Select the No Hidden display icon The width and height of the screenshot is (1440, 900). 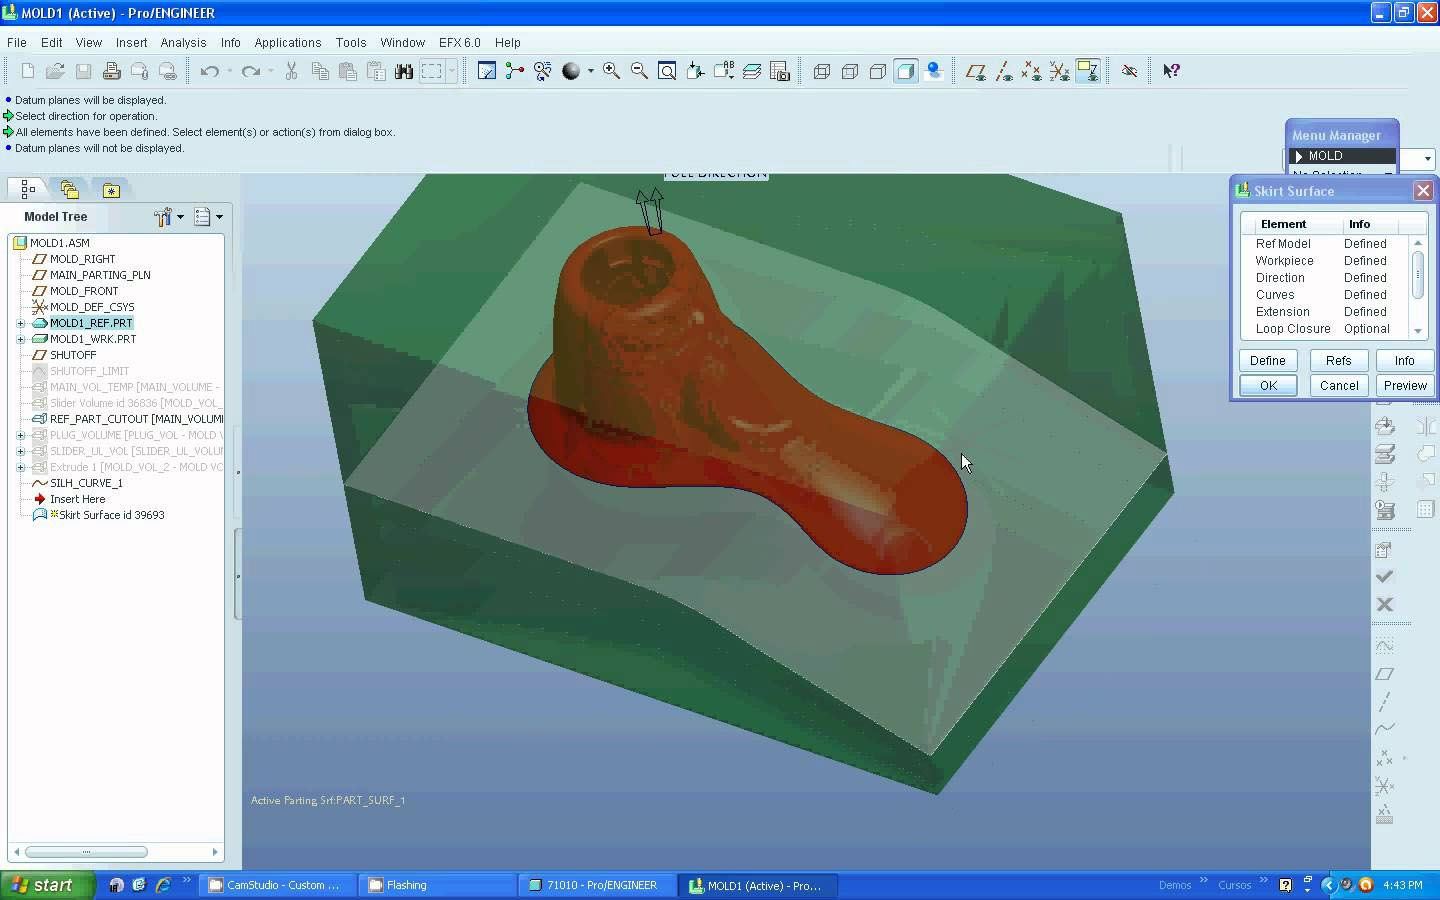(878, 71)
